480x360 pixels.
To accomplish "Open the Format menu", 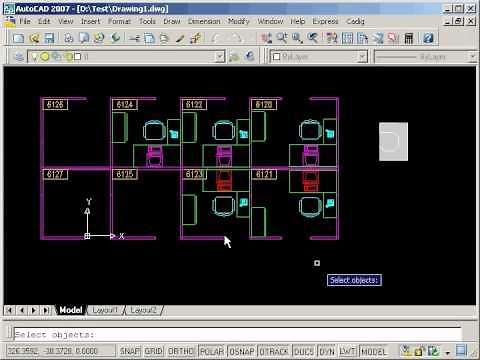I will 119,21.
